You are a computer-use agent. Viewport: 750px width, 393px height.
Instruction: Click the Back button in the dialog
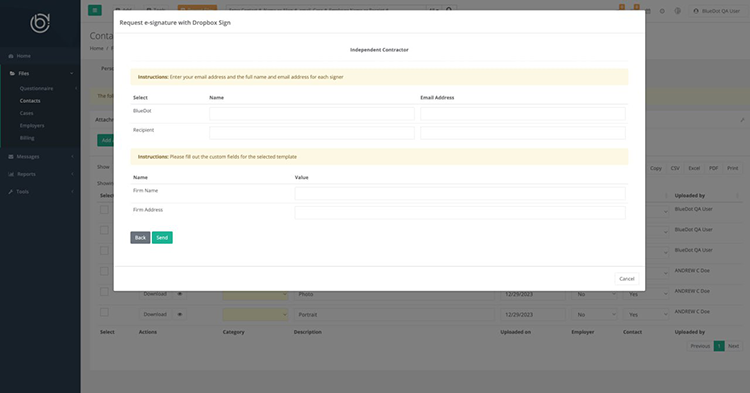point(140,238)
